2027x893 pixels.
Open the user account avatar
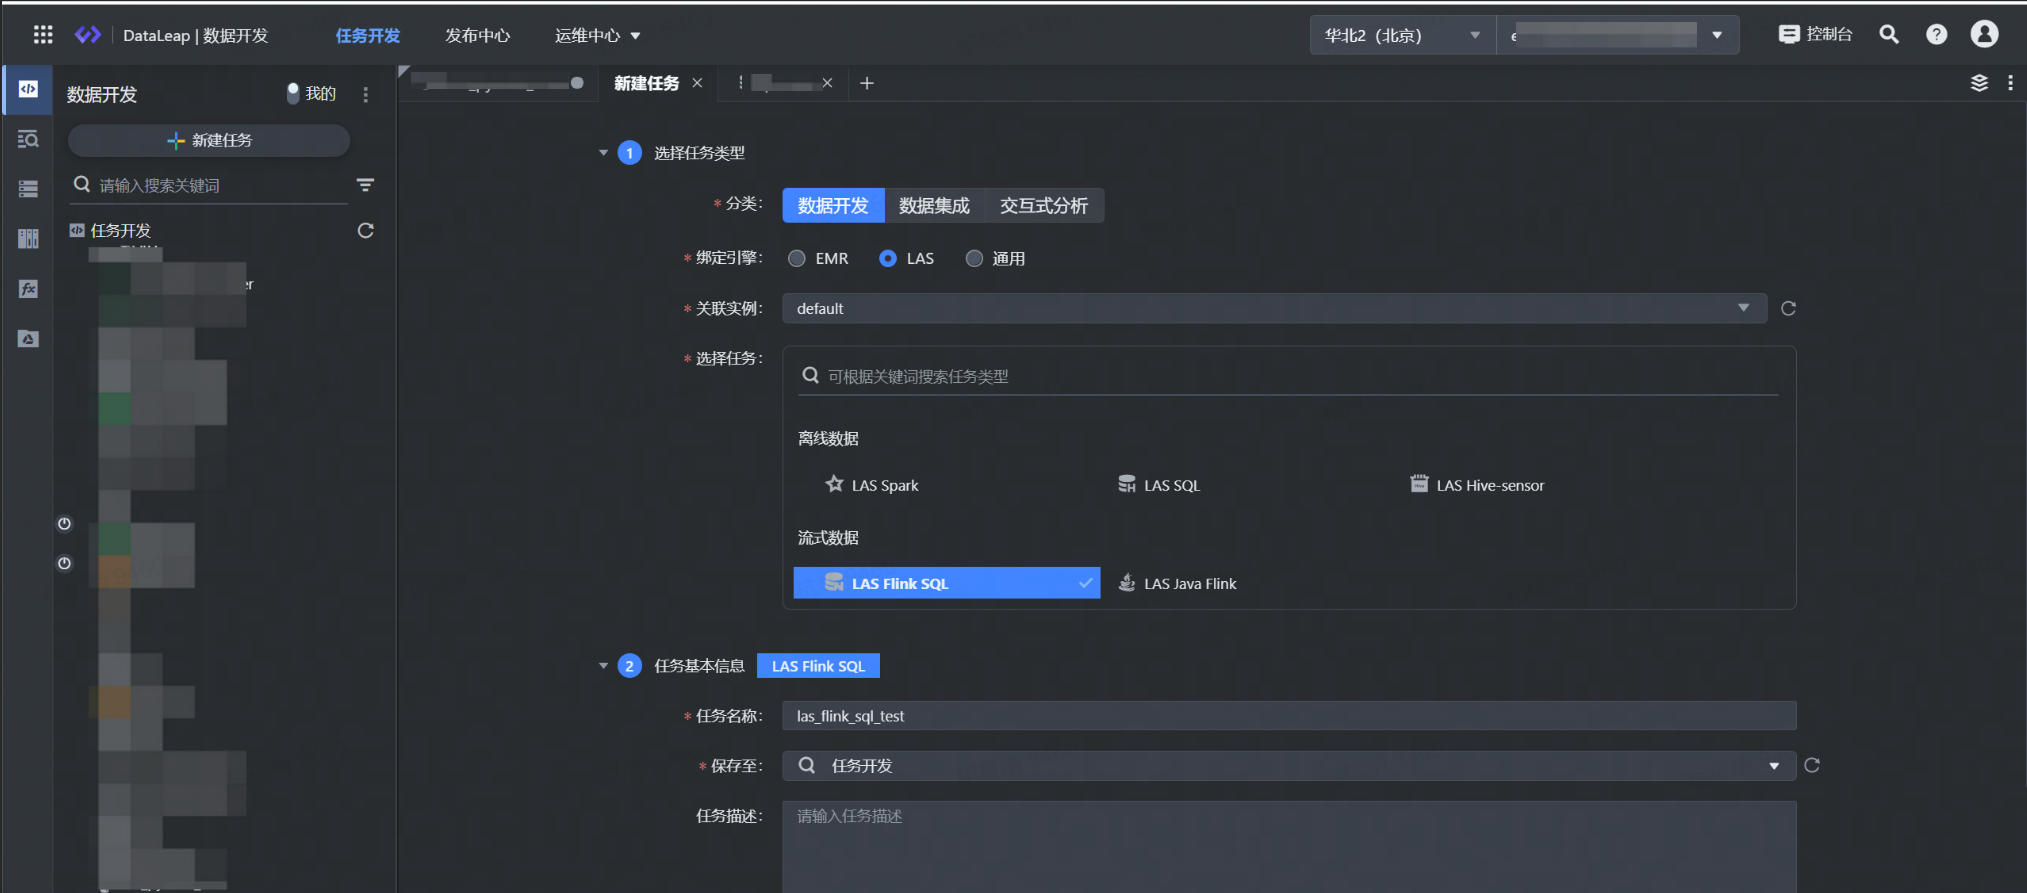click(1984, 34)
